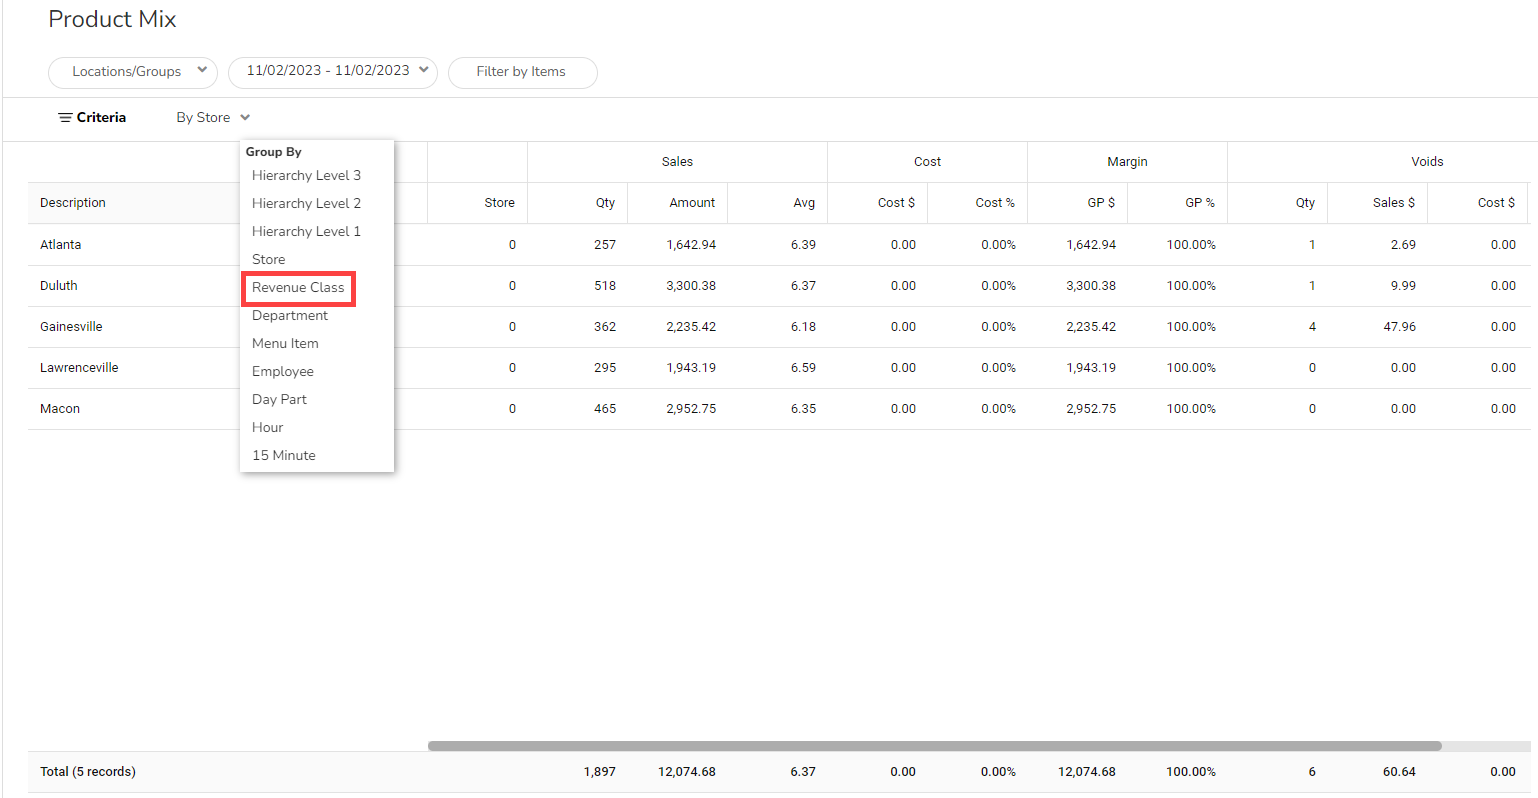Click the total quantity 1,897

click(x=600, y=772)
